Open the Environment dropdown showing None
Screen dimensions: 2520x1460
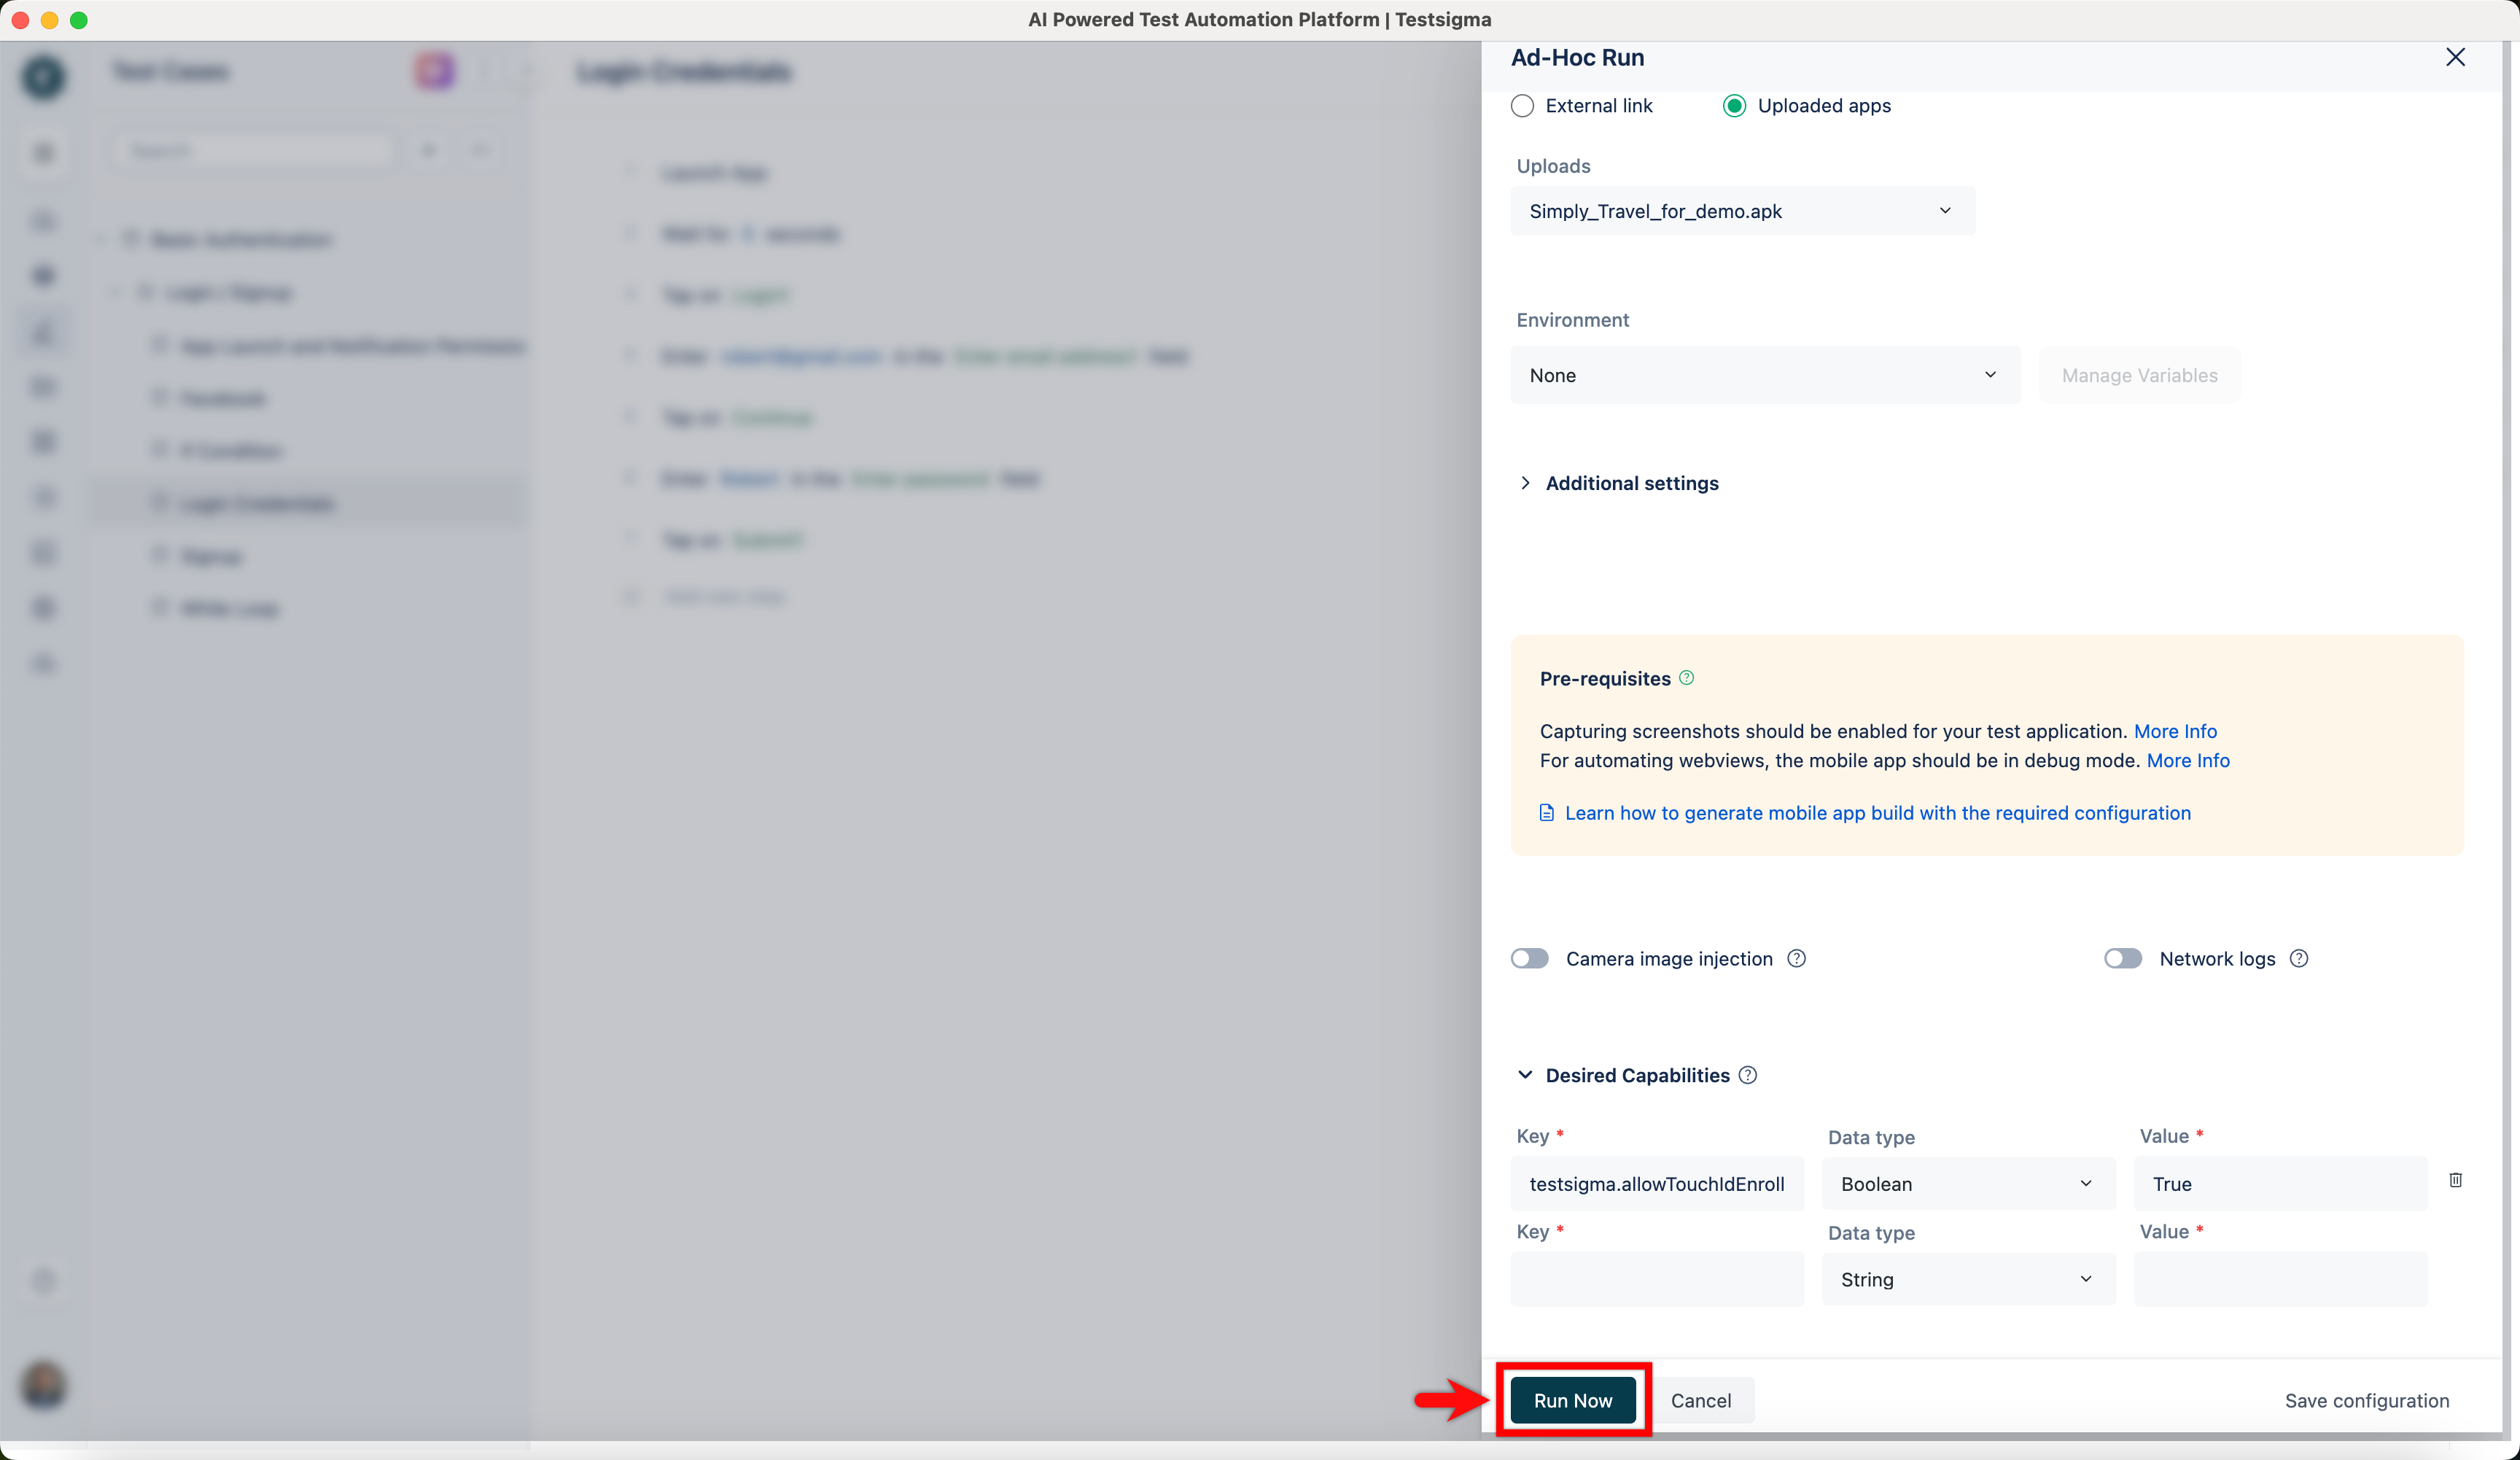(1764, 375)
